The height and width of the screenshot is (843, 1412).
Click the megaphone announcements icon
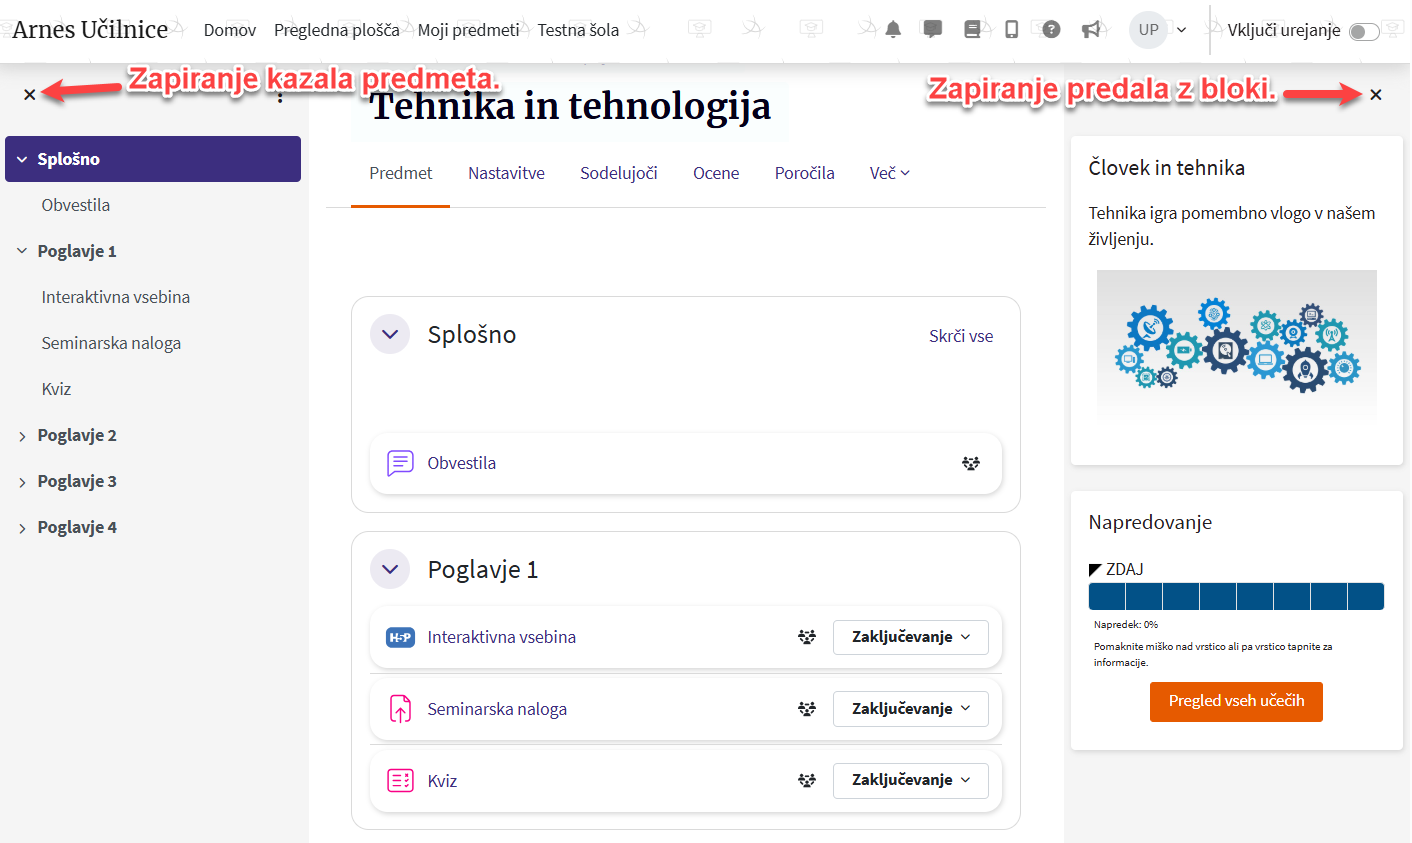1091,30
